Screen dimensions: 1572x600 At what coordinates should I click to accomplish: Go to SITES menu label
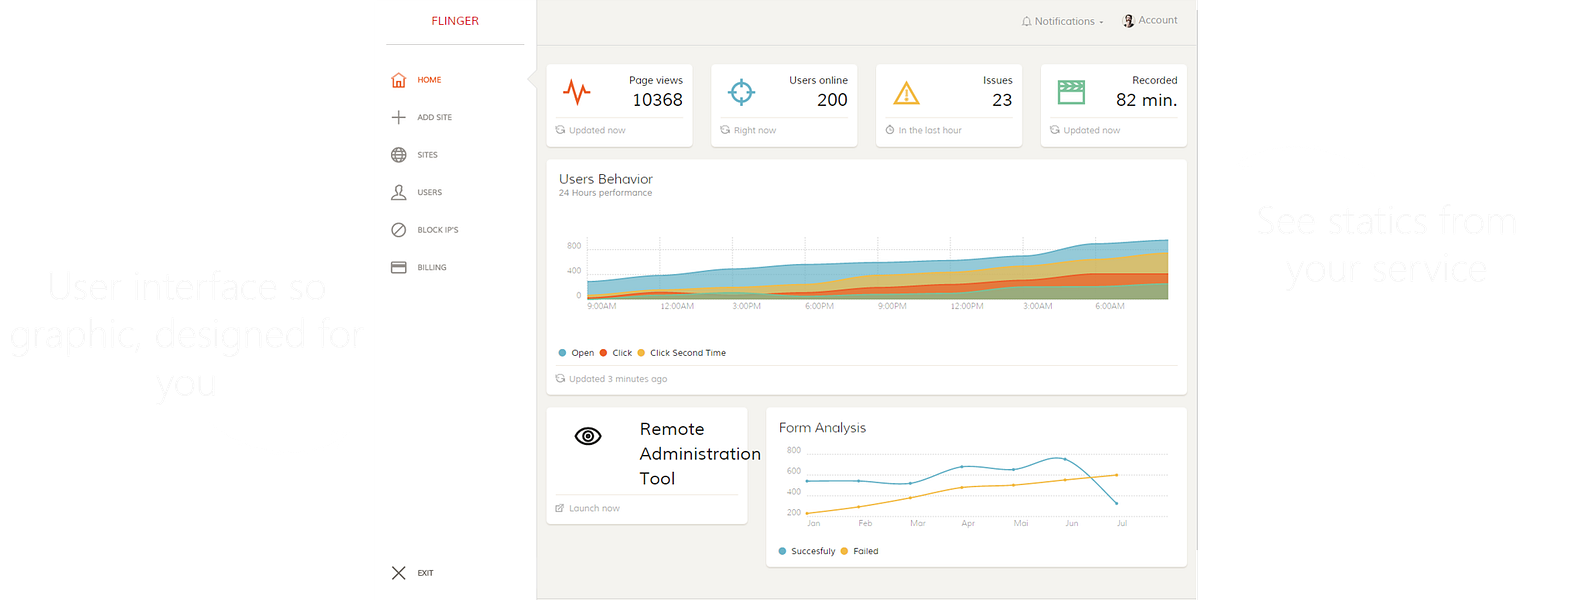(427, 155)
